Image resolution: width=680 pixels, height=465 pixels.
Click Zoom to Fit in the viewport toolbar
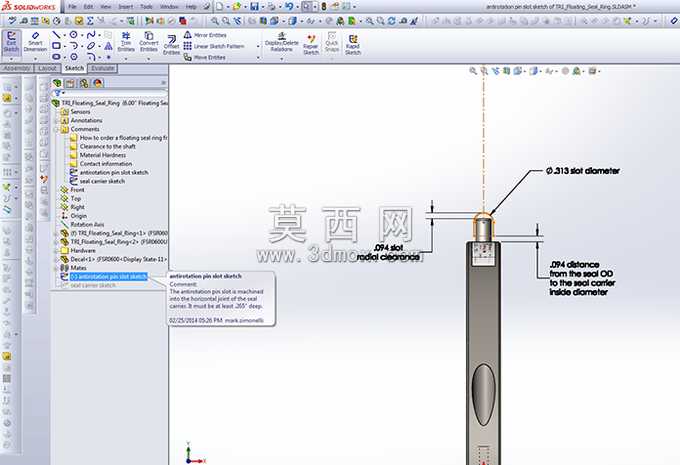click(x=474, y=71)
